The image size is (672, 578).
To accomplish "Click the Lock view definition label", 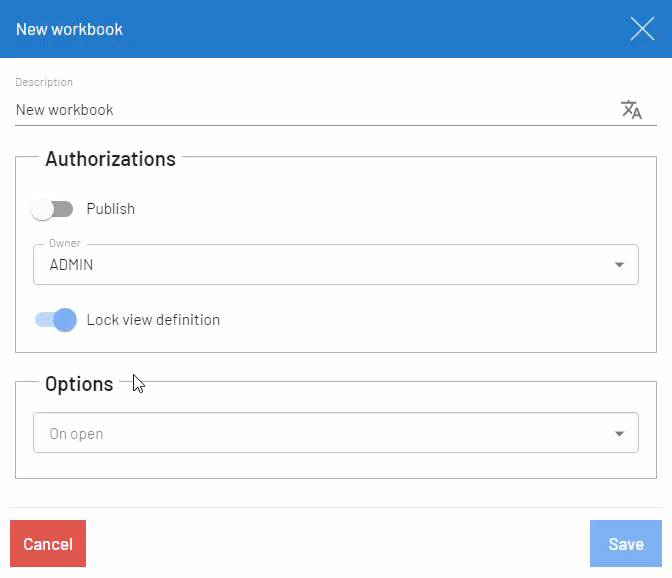I will pyautogui.click(x=153, y=320).
